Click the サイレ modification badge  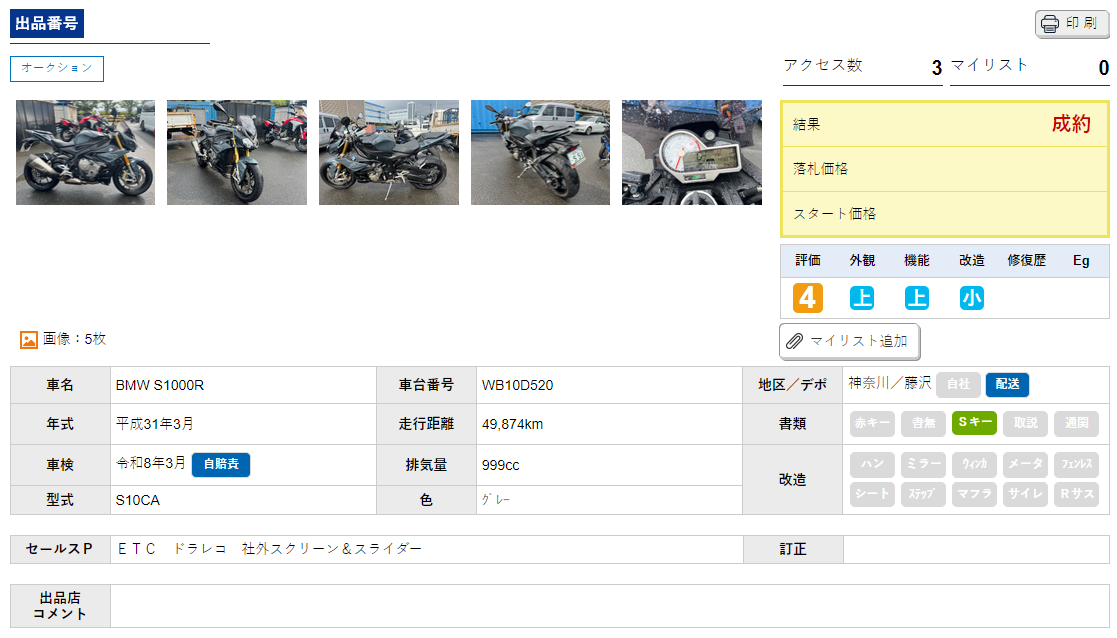tap(1026, 494)
